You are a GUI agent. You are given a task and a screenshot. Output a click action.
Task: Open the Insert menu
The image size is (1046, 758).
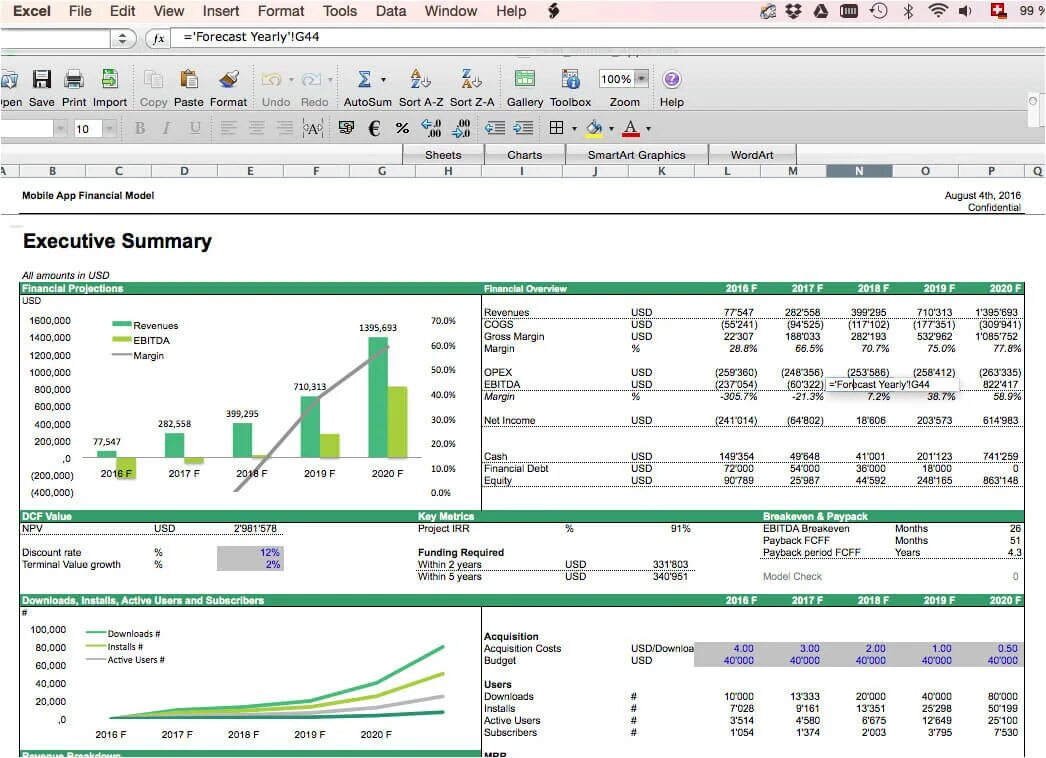click(x=221, y=11)
